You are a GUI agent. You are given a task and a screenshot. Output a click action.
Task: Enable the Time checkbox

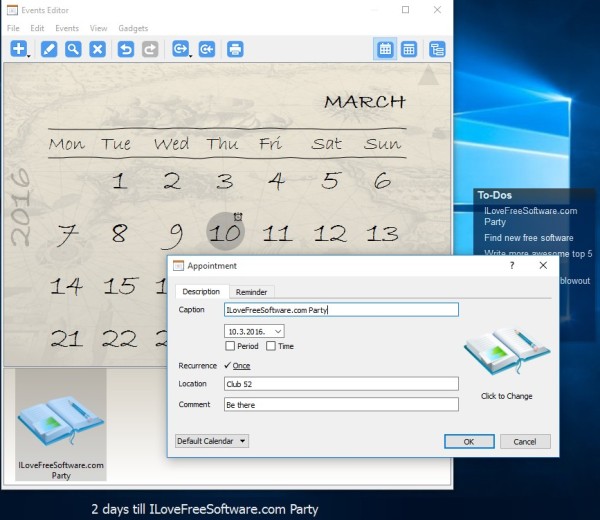coord(271,346)
